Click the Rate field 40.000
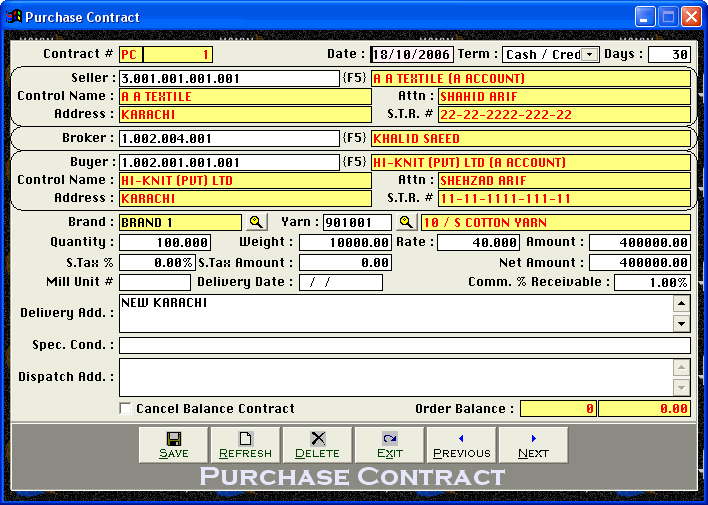The width and height of the screenshot is (708, 505). [478, 243]
